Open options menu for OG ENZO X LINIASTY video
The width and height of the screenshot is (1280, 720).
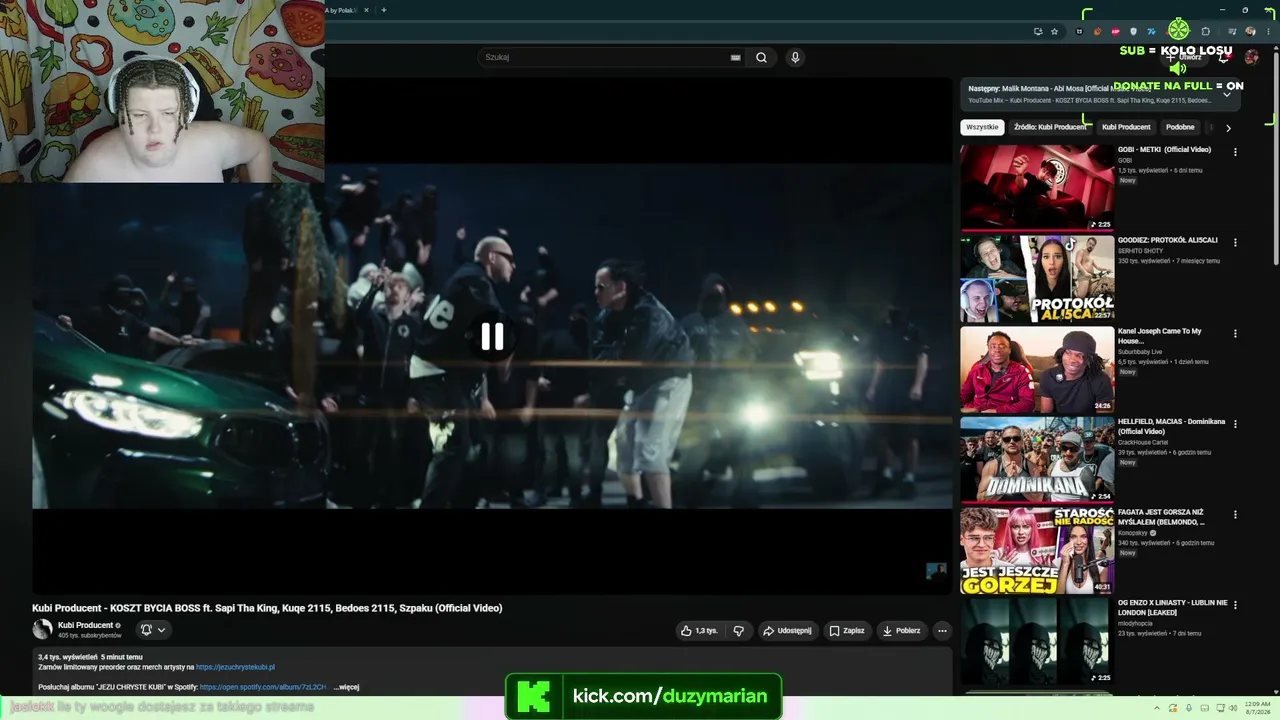1235,605
